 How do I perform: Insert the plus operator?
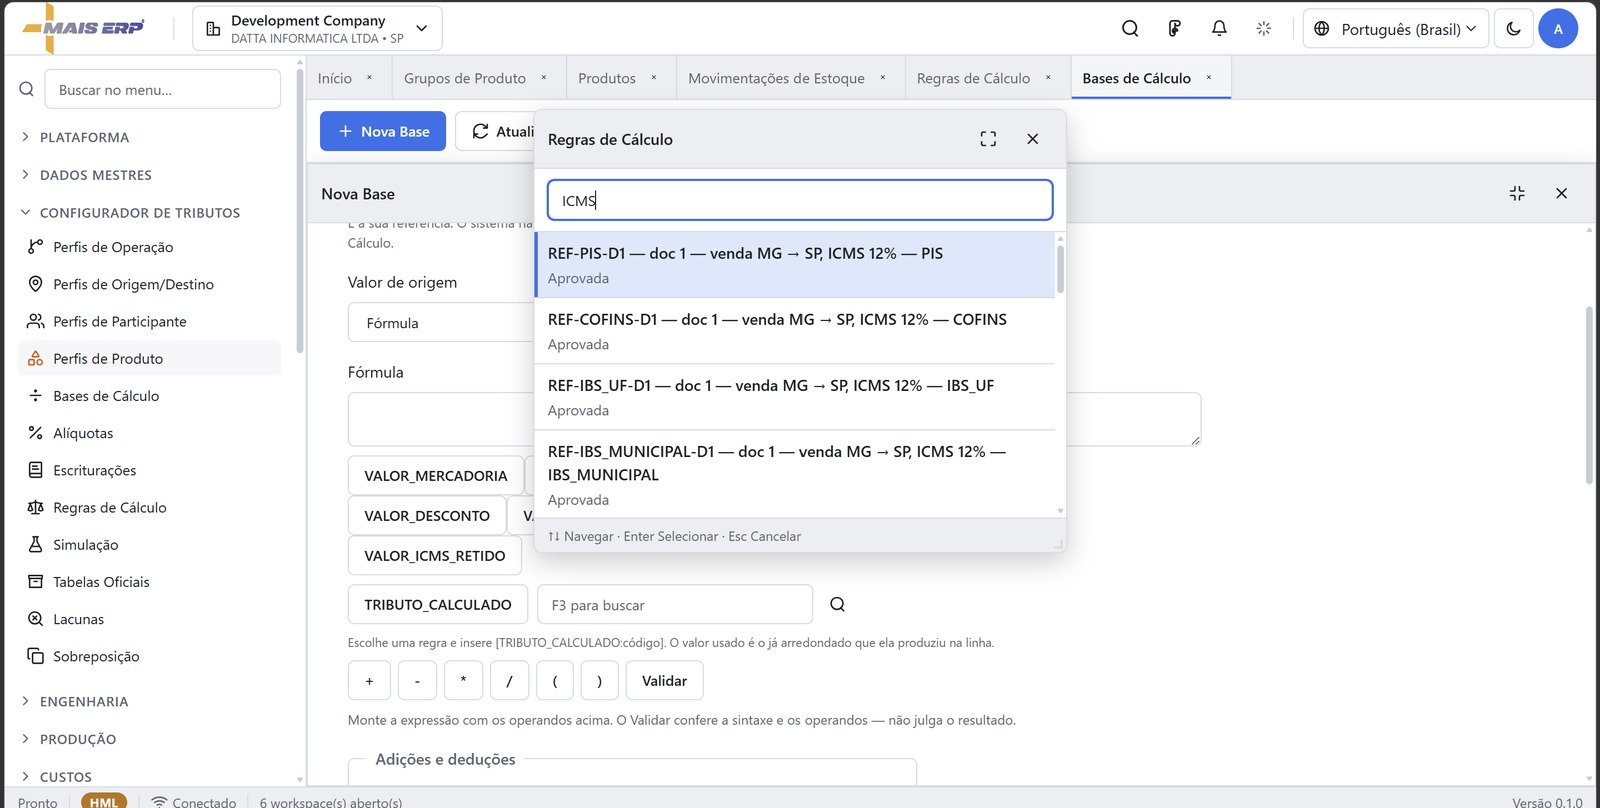point(369,681)
